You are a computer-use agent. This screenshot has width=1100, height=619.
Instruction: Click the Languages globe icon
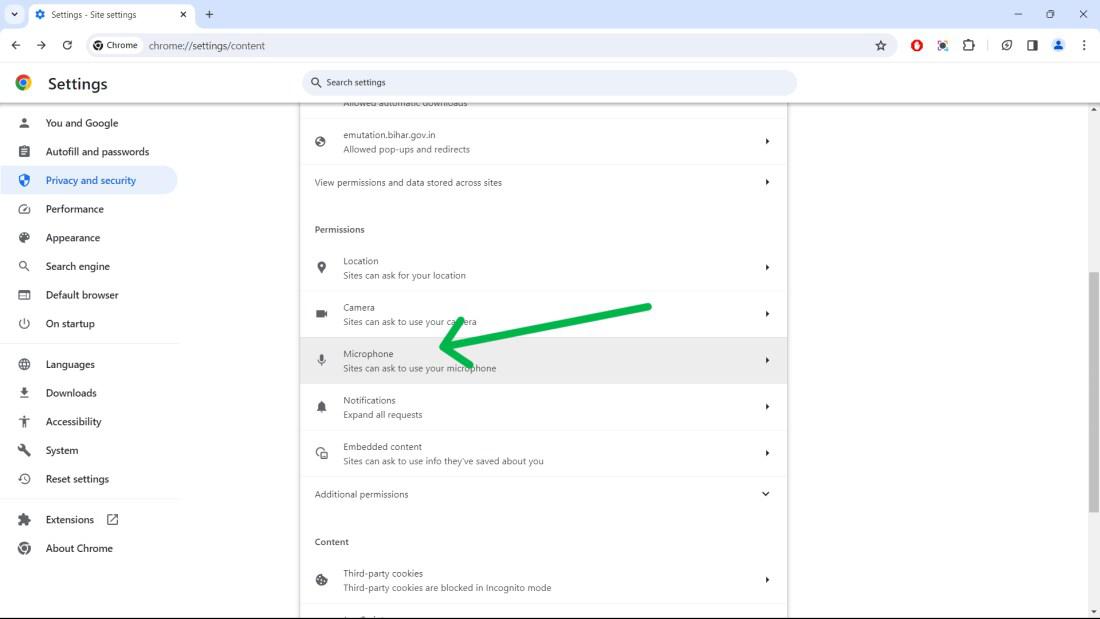(x=24, y=364)
